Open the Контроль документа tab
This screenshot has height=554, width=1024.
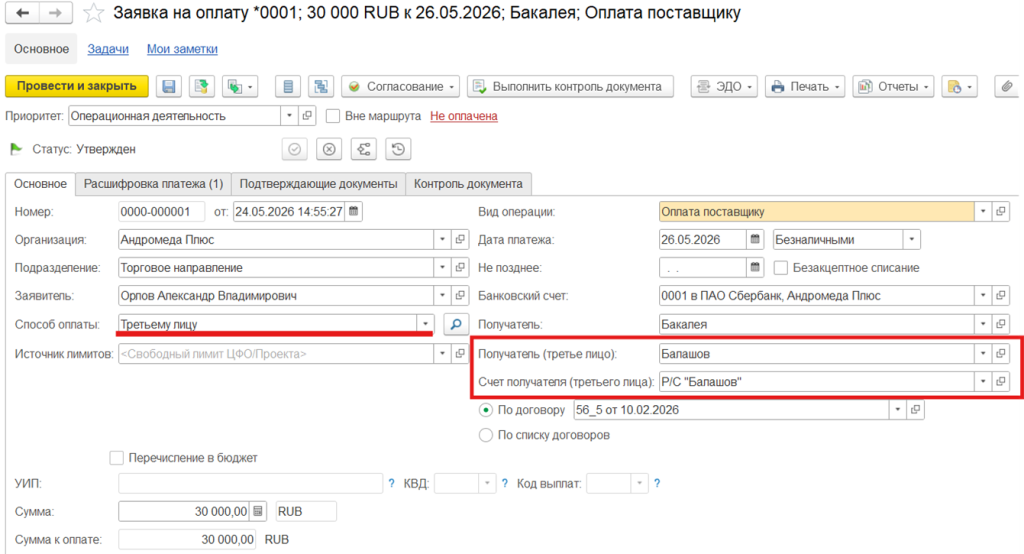coord(468,184)
